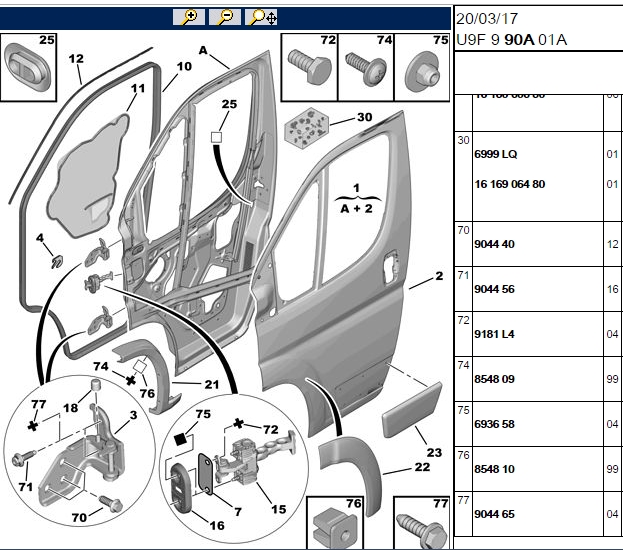Viewport: 623px width, 550px height.
Task: Click part number 9044 65
Action: [494, 514]
